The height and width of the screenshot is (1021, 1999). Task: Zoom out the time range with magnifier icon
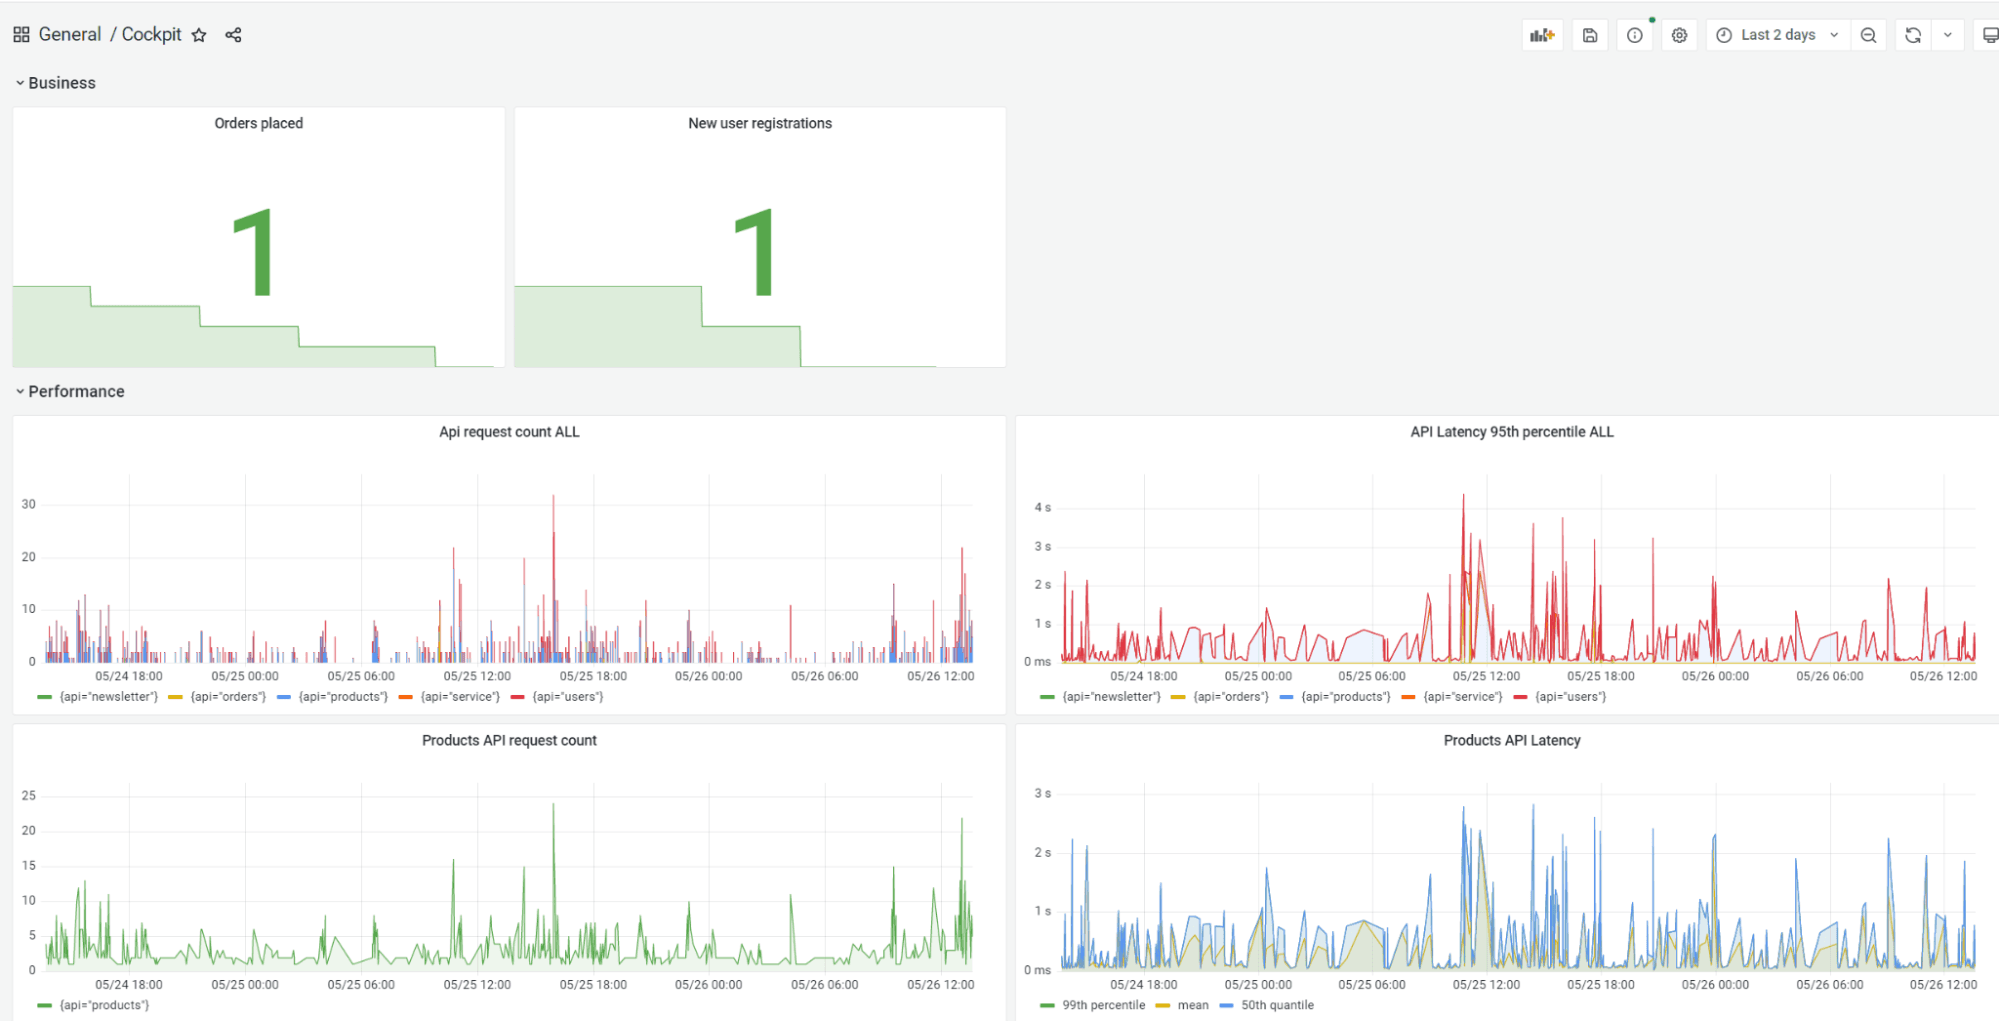click(1868, 34)
